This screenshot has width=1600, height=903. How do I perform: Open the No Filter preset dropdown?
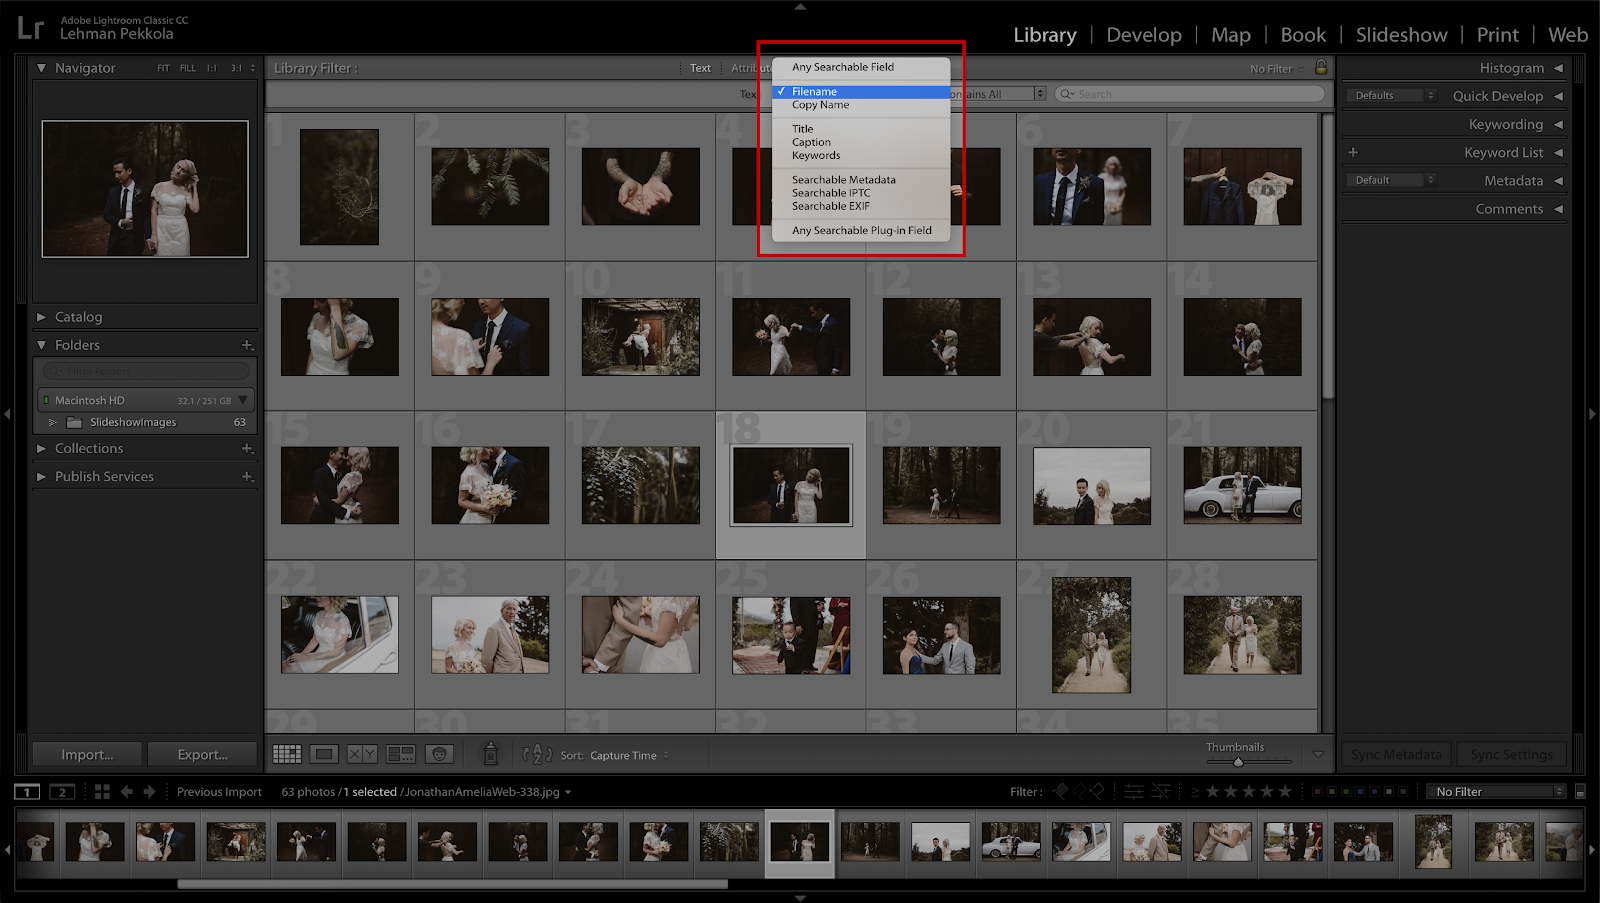(x=1495, y=791)
